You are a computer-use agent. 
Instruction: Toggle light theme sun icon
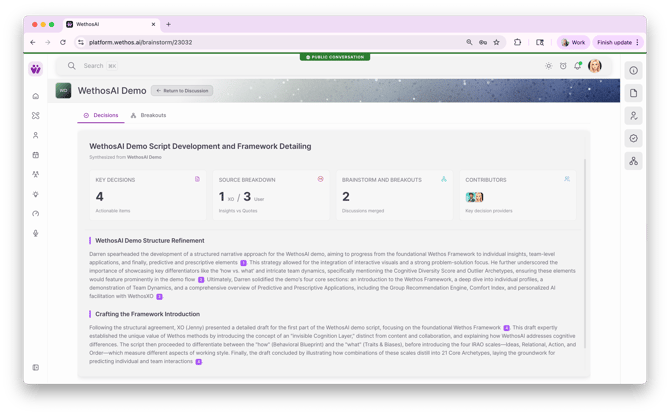(x=548, y=66)
